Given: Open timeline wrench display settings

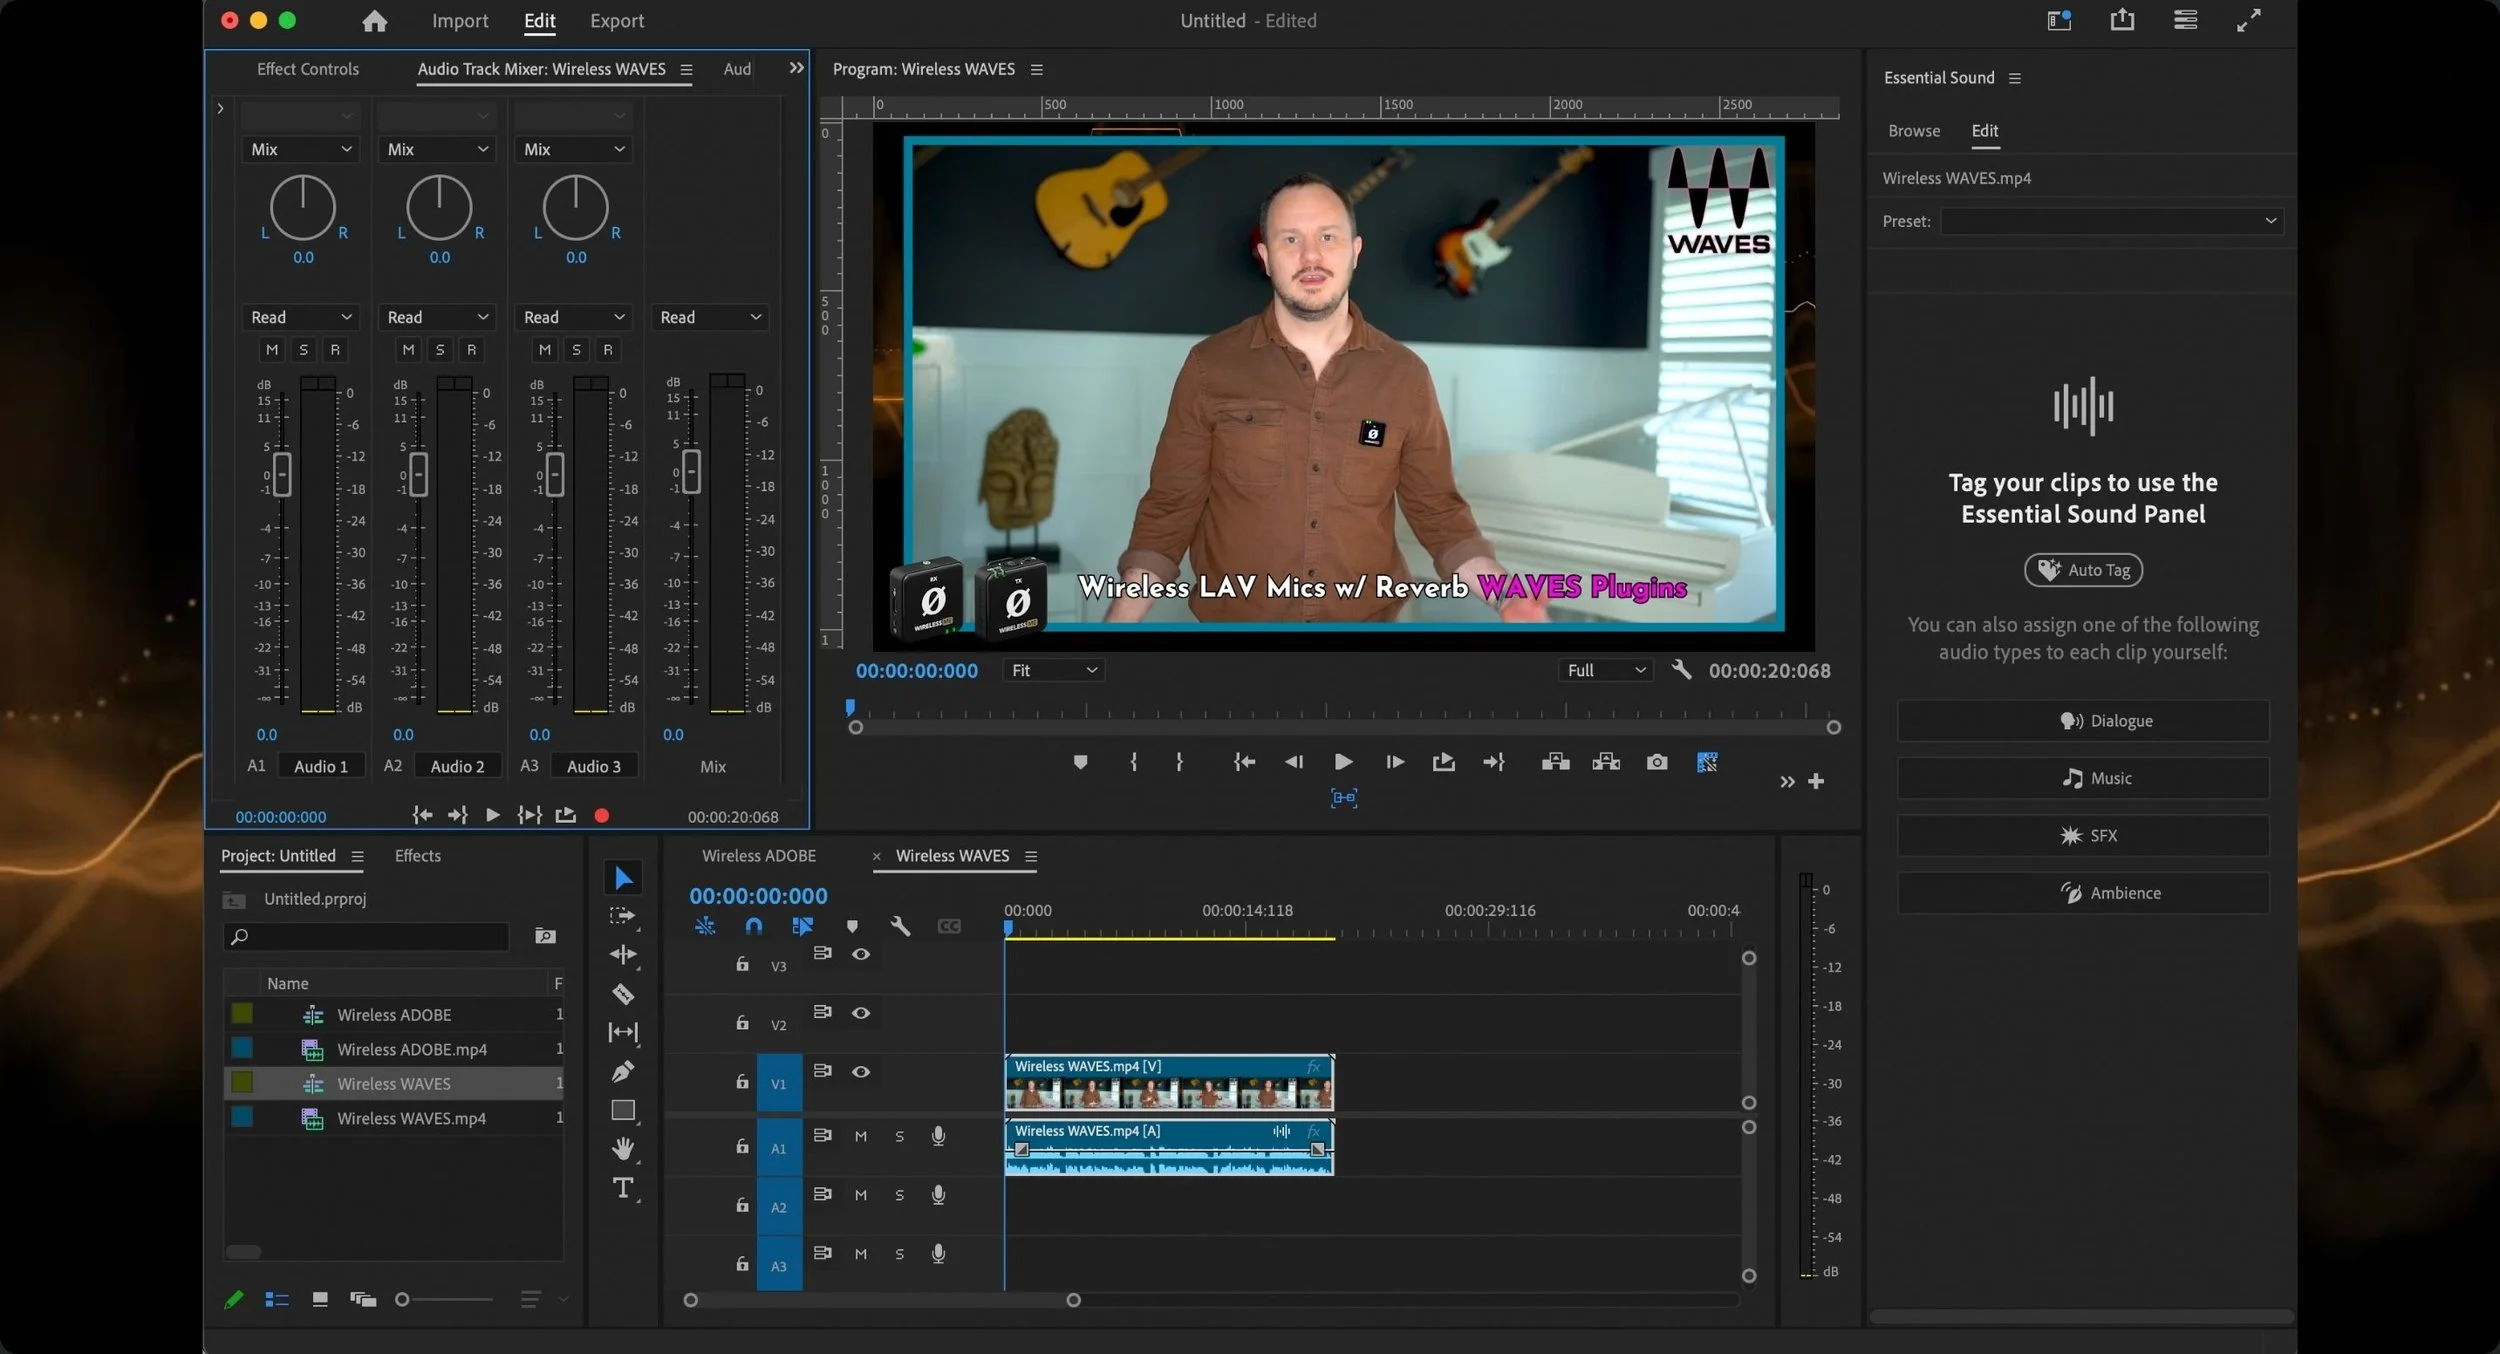Looking at the screenshot, I should 900,927.
